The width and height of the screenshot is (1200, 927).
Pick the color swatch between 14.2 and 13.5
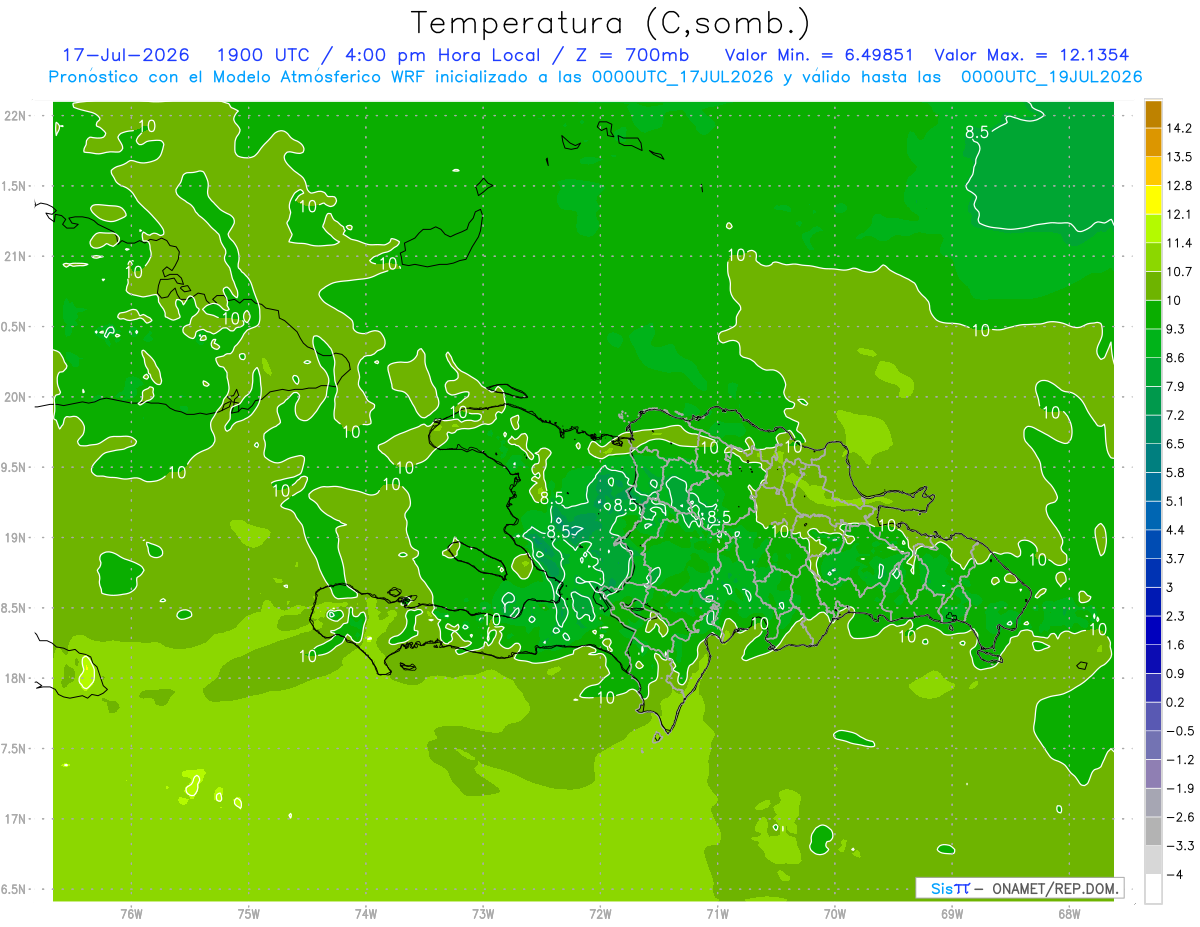click(1153, 143)
